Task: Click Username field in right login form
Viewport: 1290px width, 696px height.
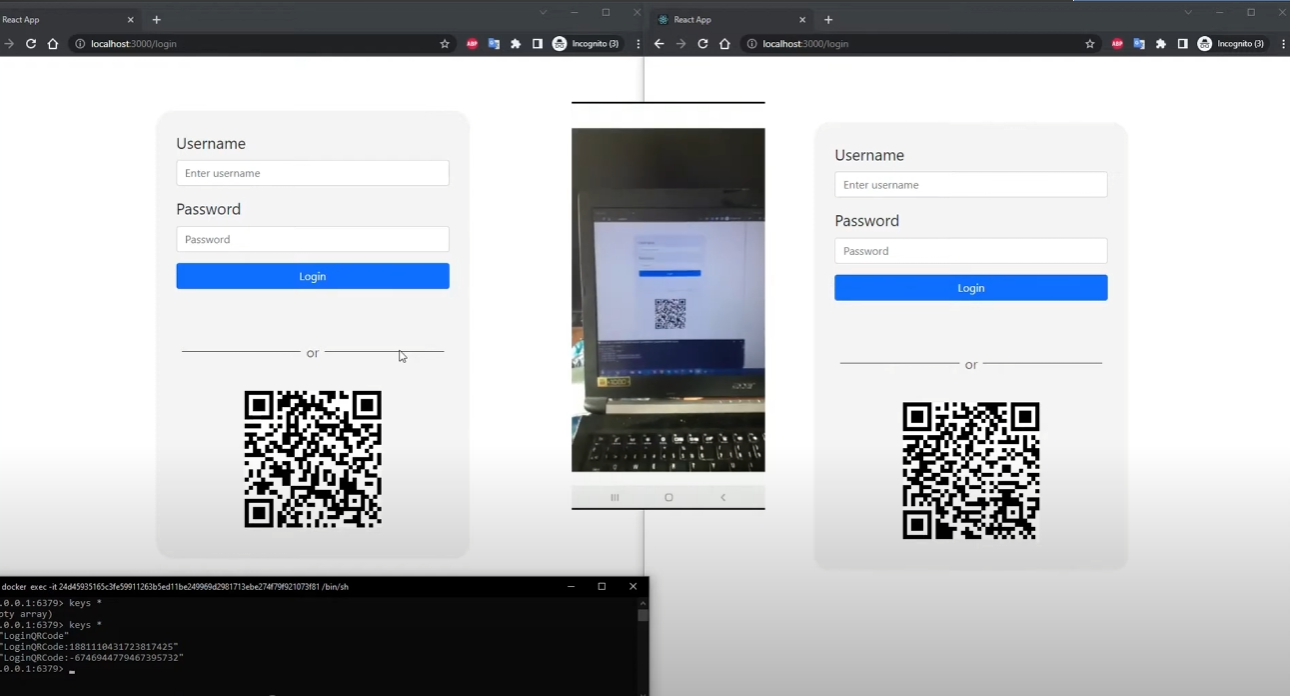Action: click(971, 185)
